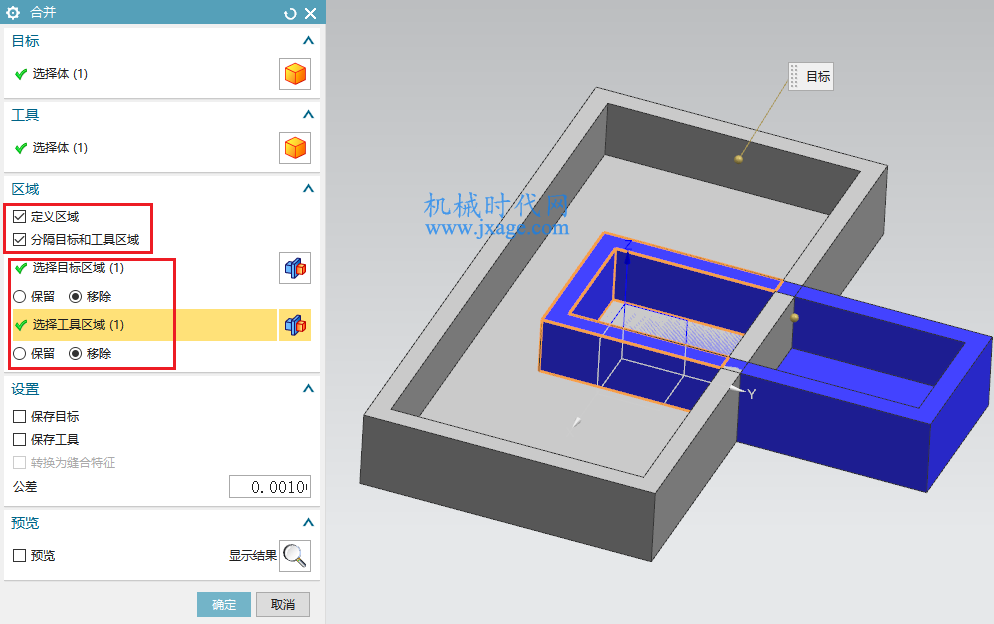The width and height of the screenshot is (994, 624).
Task: Enable the 保存目标 checkbox
Action: (20, 417)
